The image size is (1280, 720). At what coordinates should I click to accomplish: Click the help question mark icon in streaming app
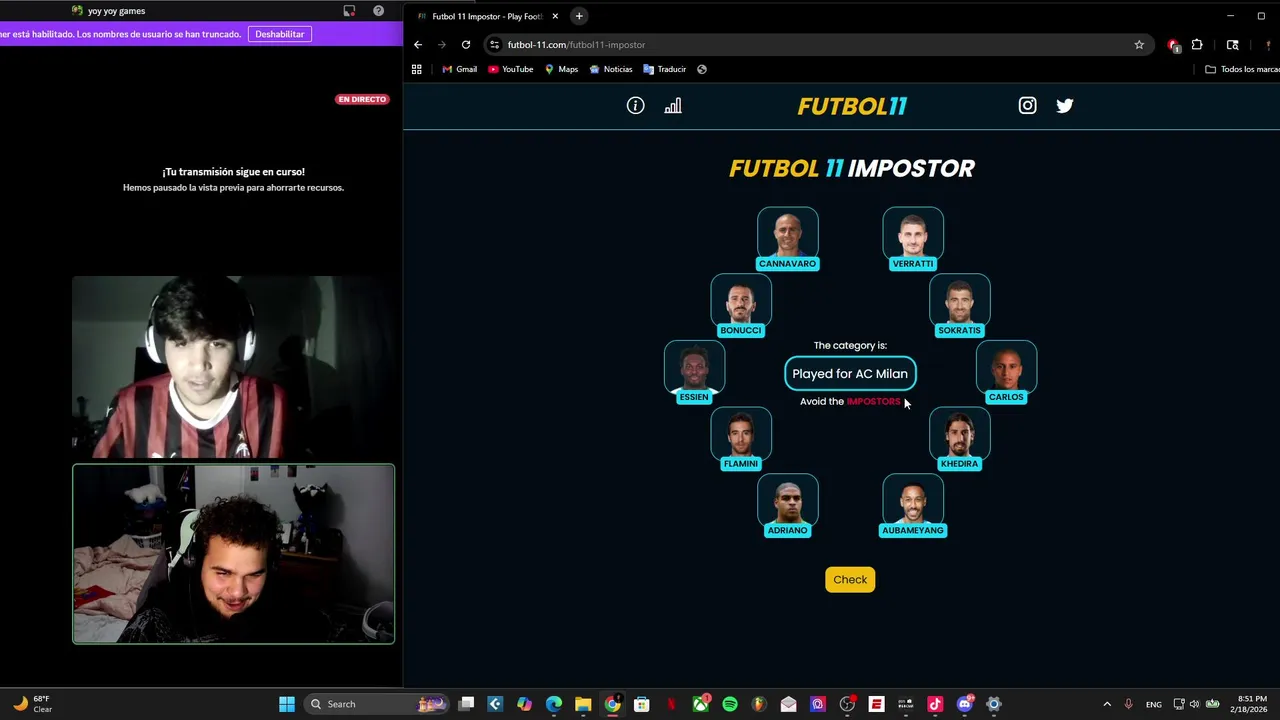pos(378,11)
